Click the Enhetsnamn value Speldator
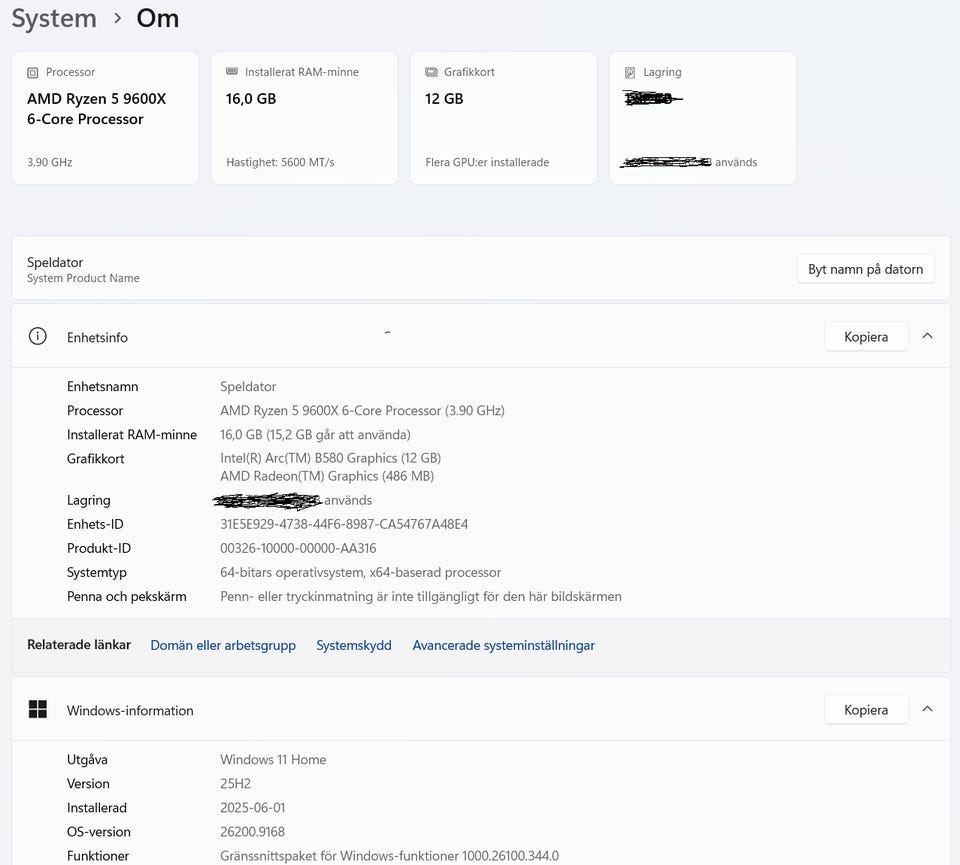The image size is (960, 865). click(248, 386)
